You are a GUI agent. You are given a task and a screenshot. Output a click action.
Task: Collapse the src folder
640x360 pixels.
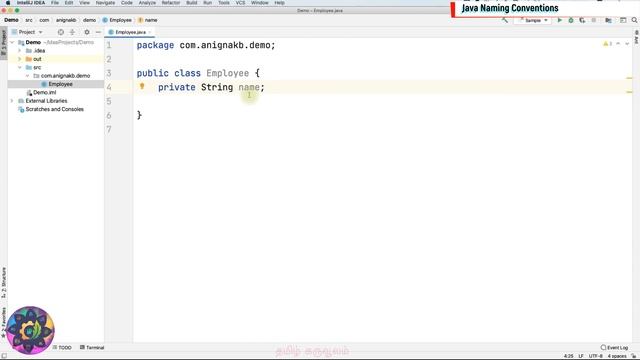19,67
